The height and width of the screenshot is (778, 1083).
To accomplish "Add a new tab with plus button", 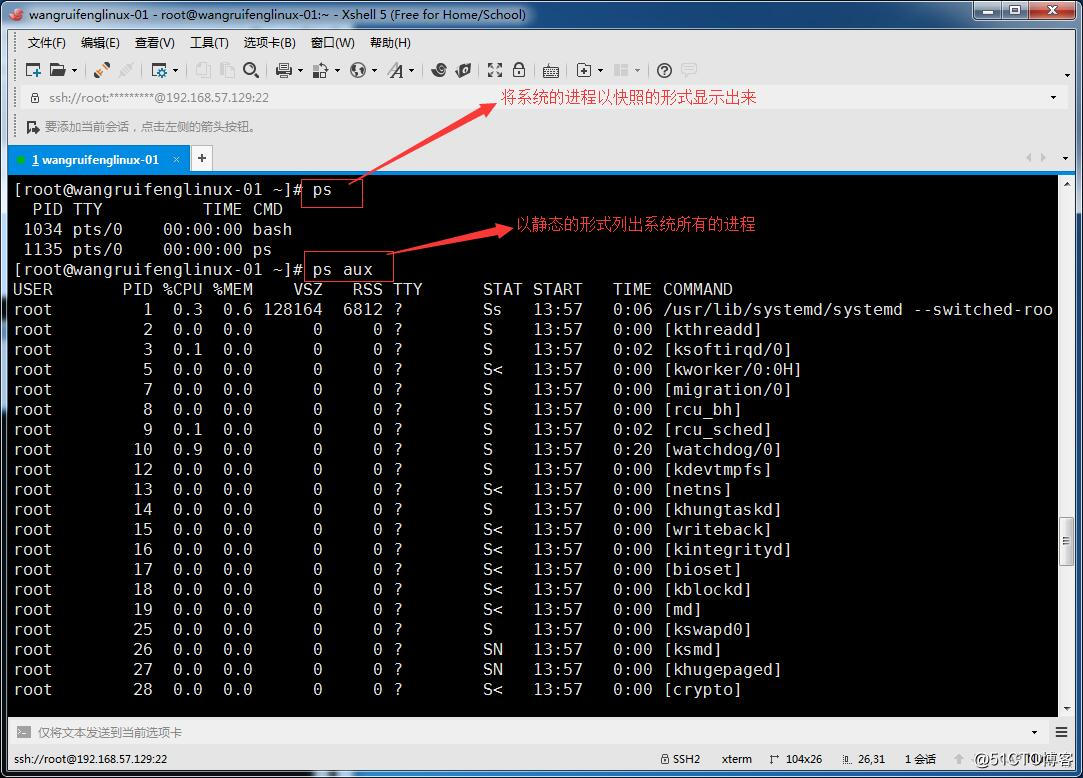I will point(202,158).
